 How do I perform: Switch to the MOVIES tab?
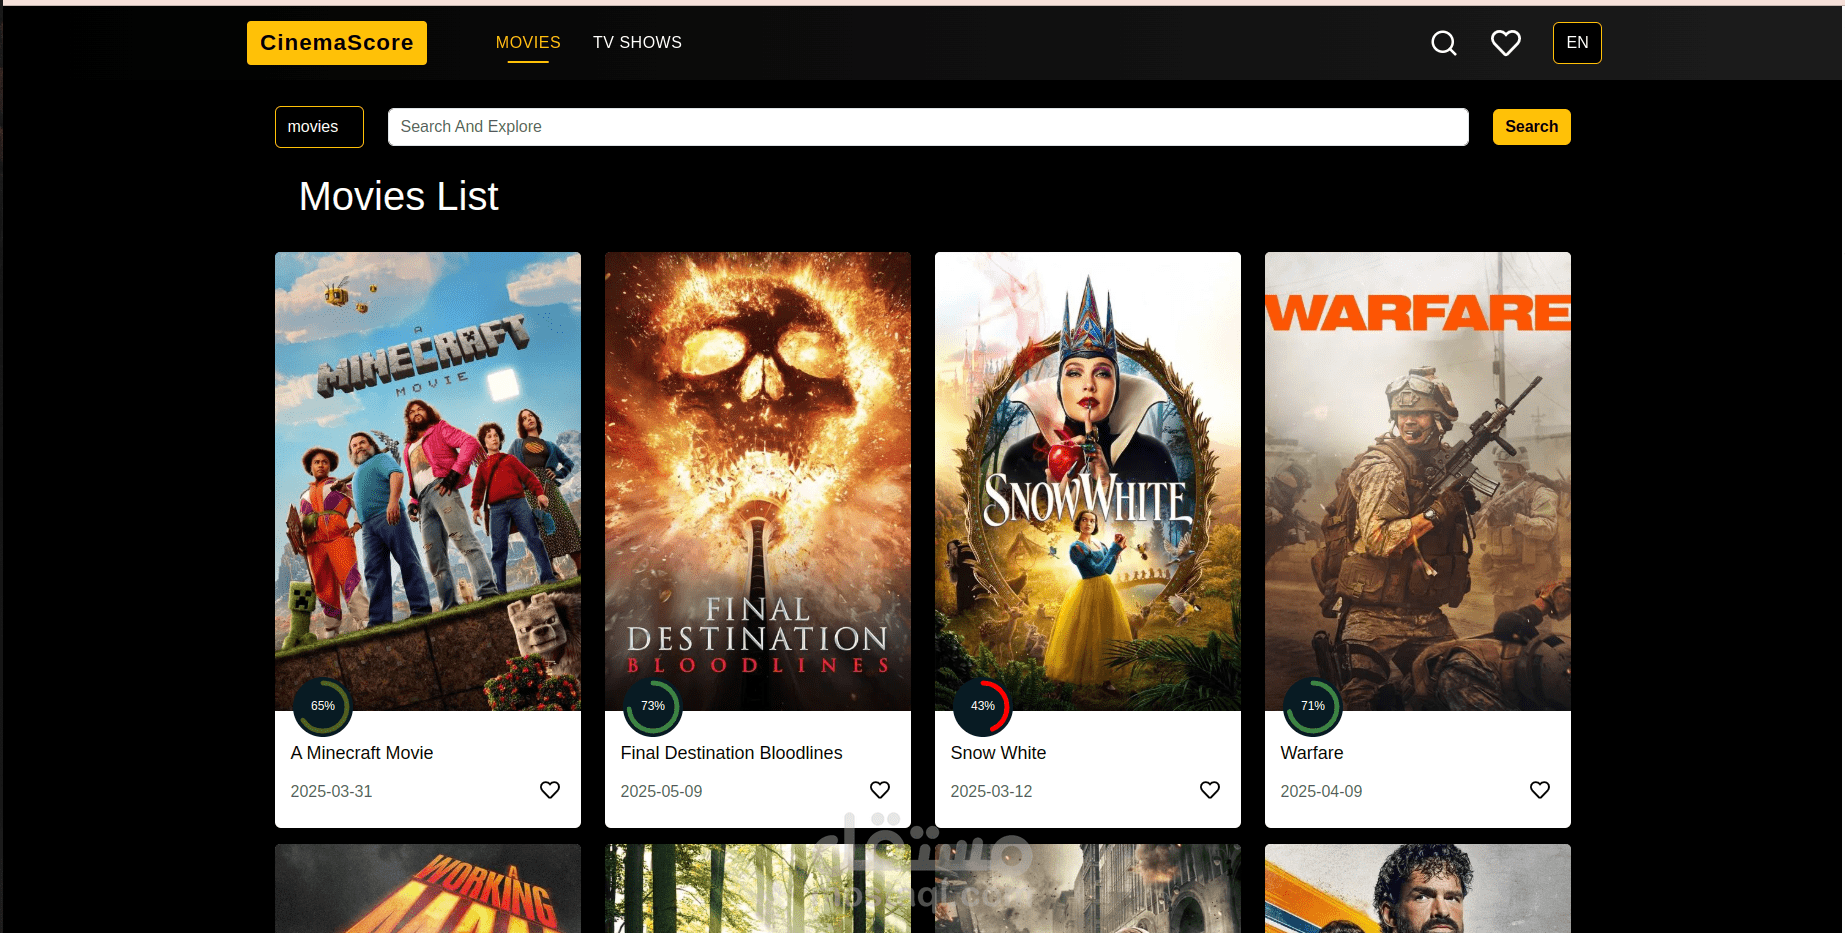point(528,43)
